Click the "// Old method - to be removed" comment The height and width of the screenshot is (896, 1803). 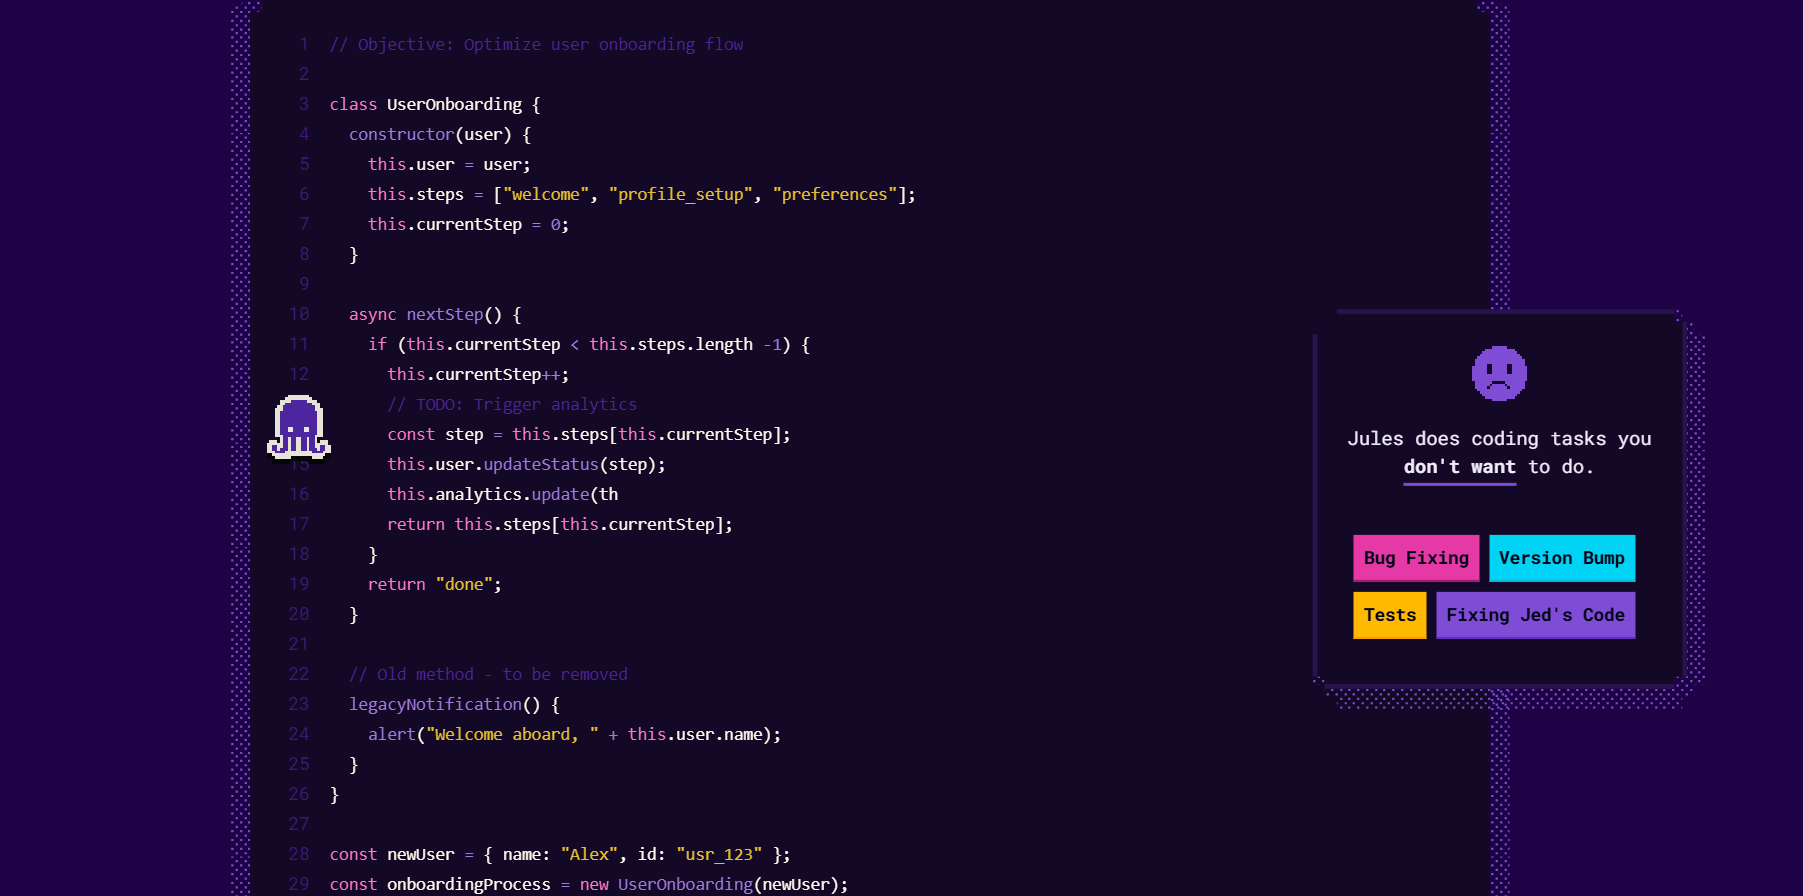488,674
